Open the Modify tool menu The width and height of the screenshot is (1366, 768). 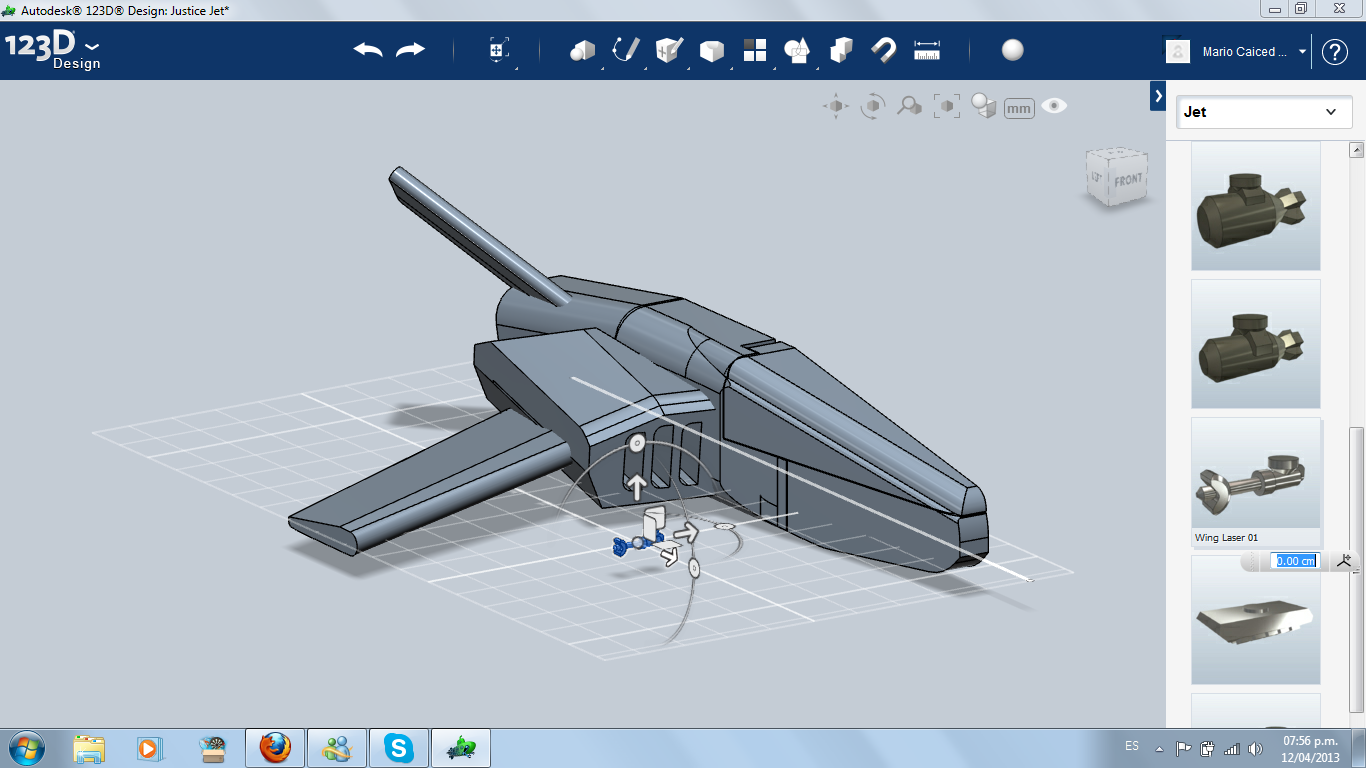(x=711, y=51)
